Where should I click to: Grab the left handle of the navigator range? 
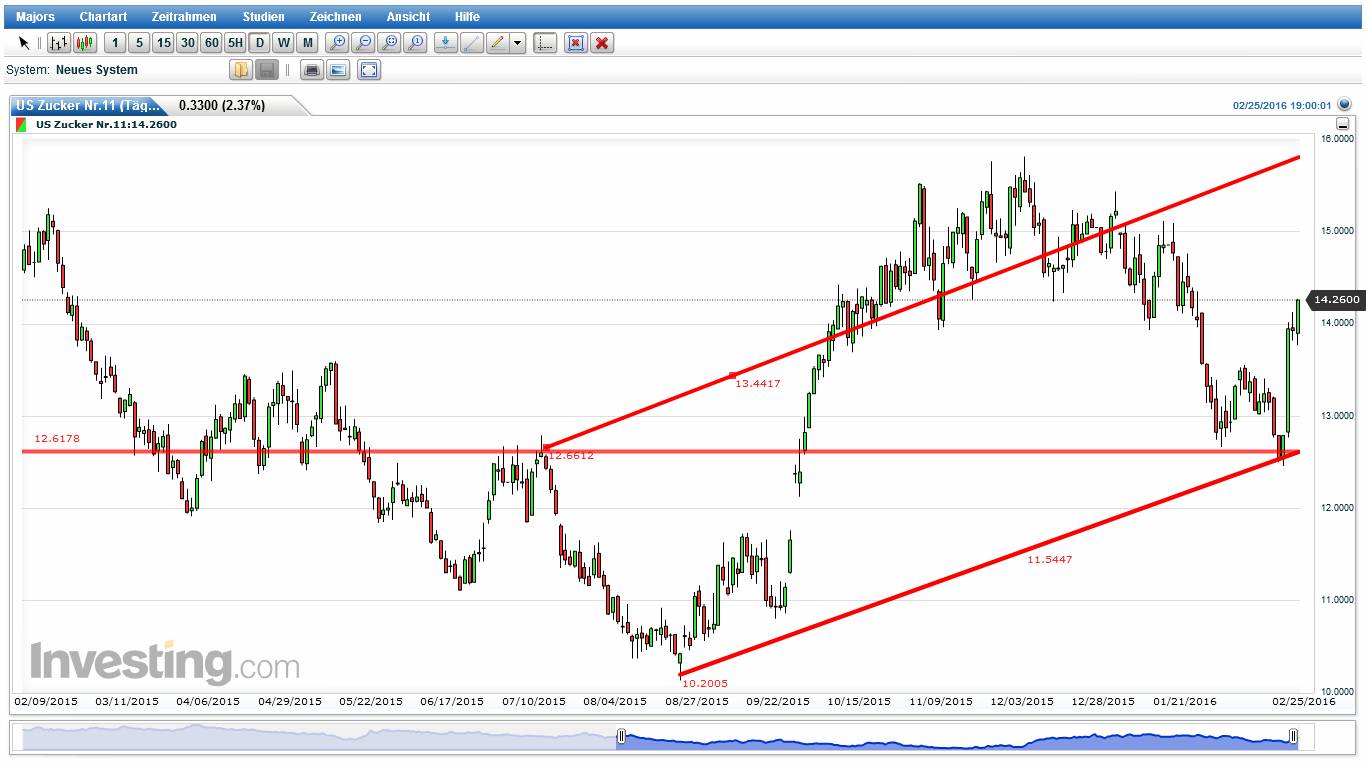click(621, 737)
